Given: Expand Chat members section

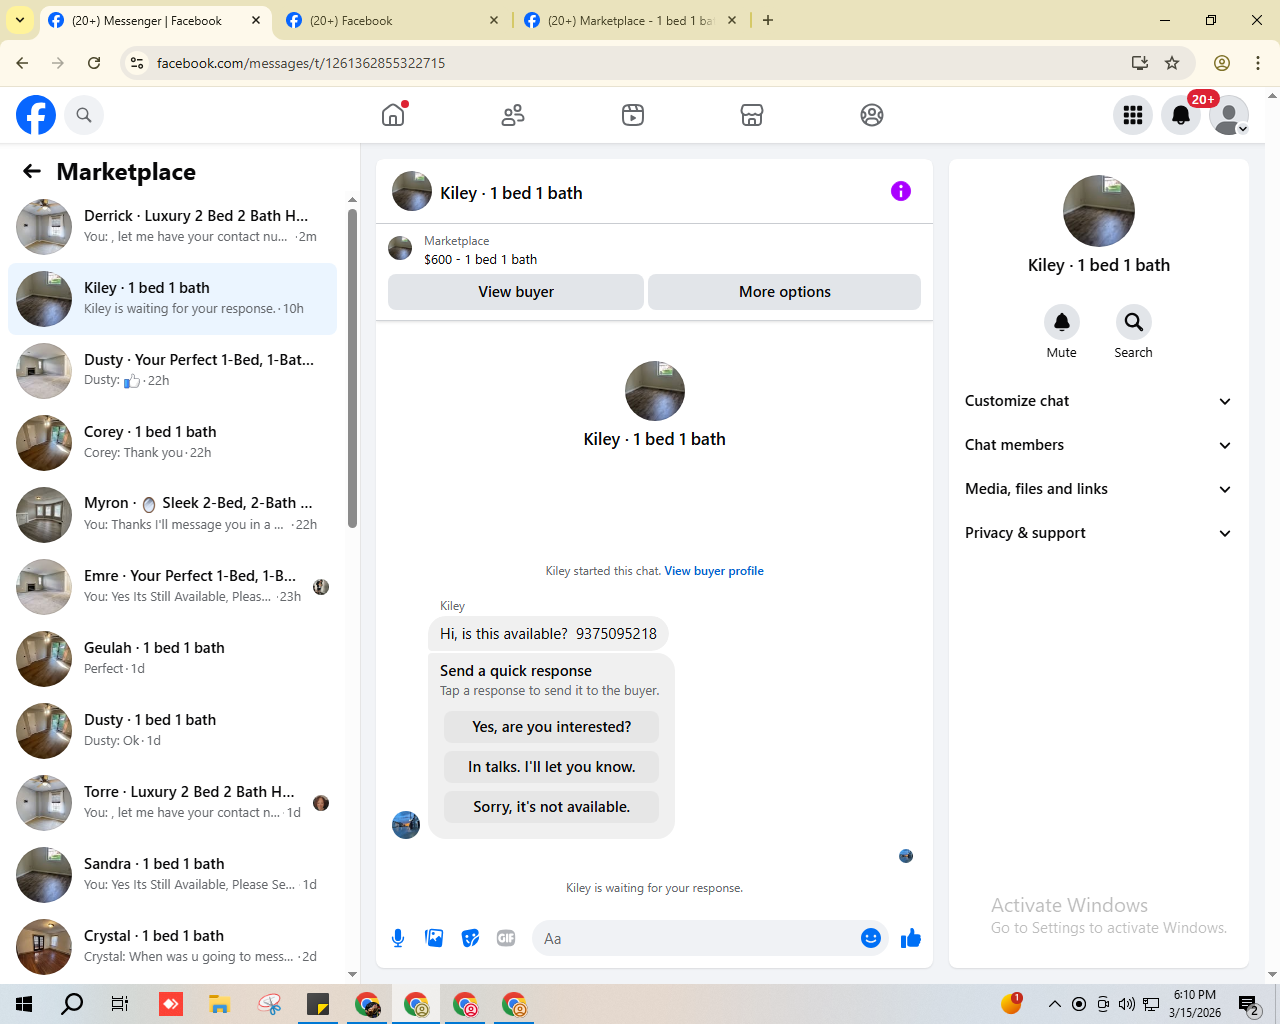Looking at the screenshot, I should (1098, 445).
